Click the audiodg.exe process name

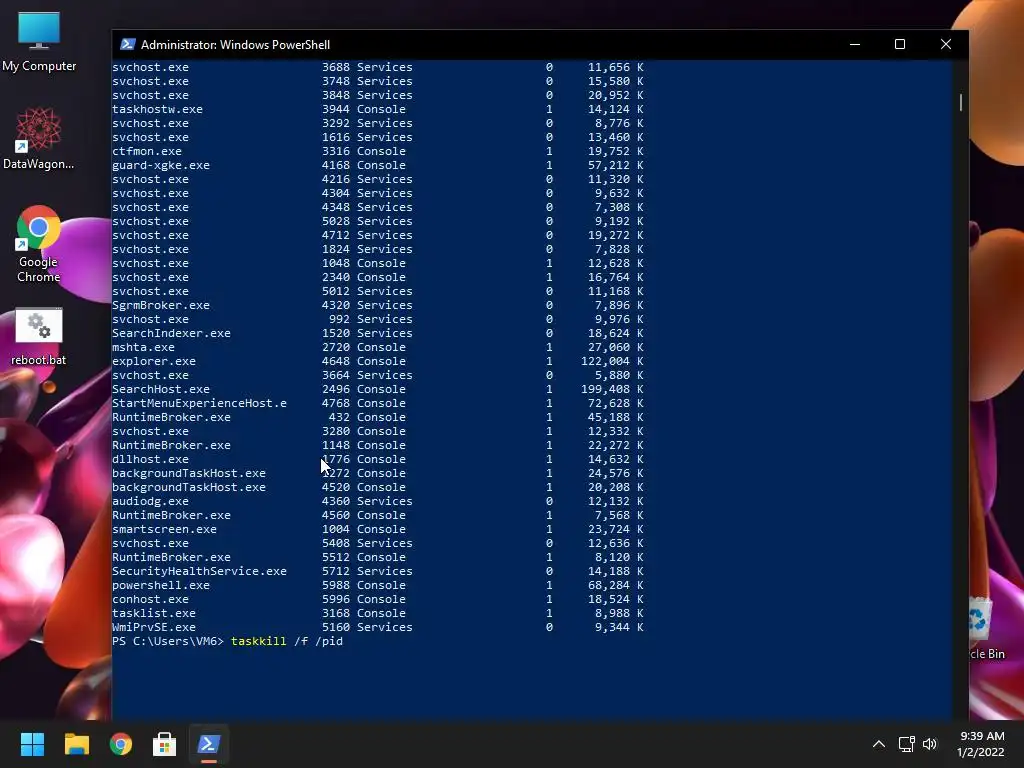point(150,502)
